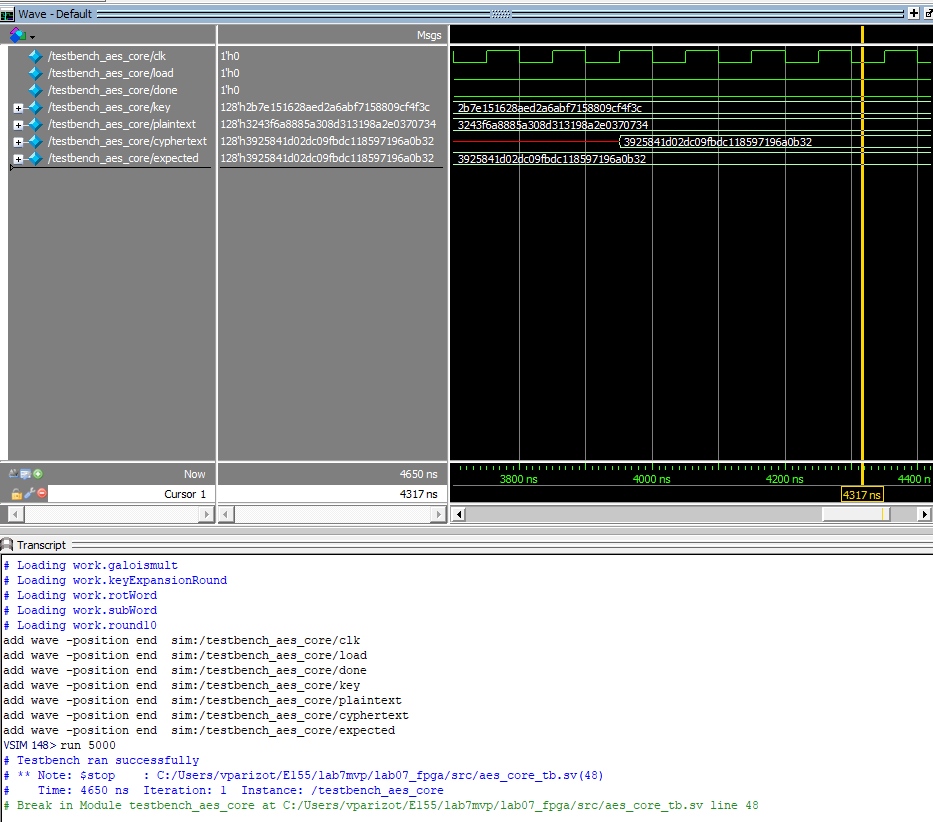Select /testbench_aes_core/done signal name

112,90
